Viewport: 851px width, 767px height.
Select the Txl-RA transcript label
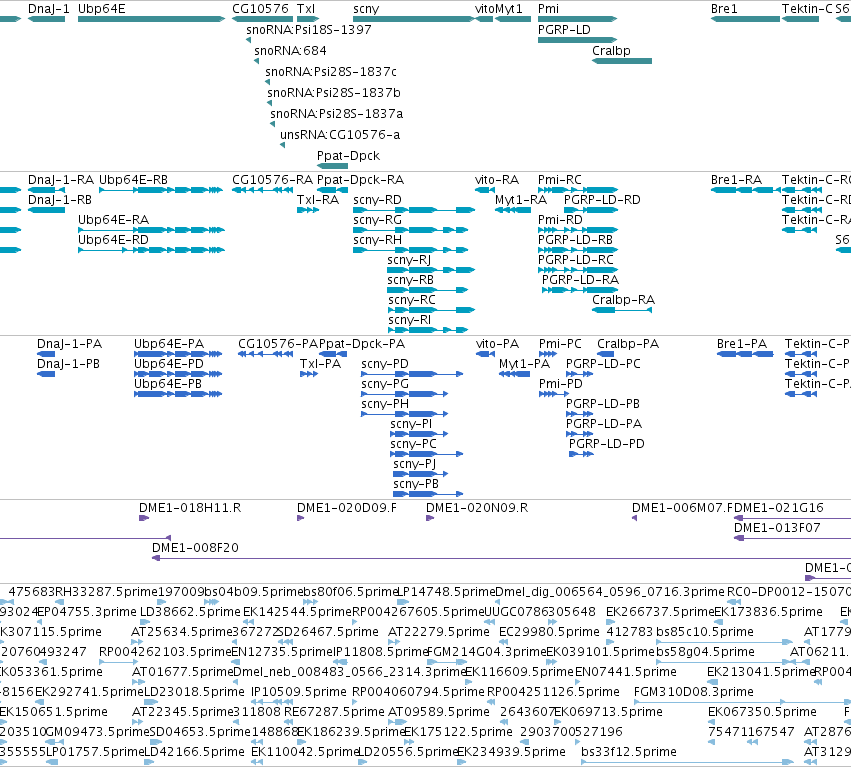[318, 200]
